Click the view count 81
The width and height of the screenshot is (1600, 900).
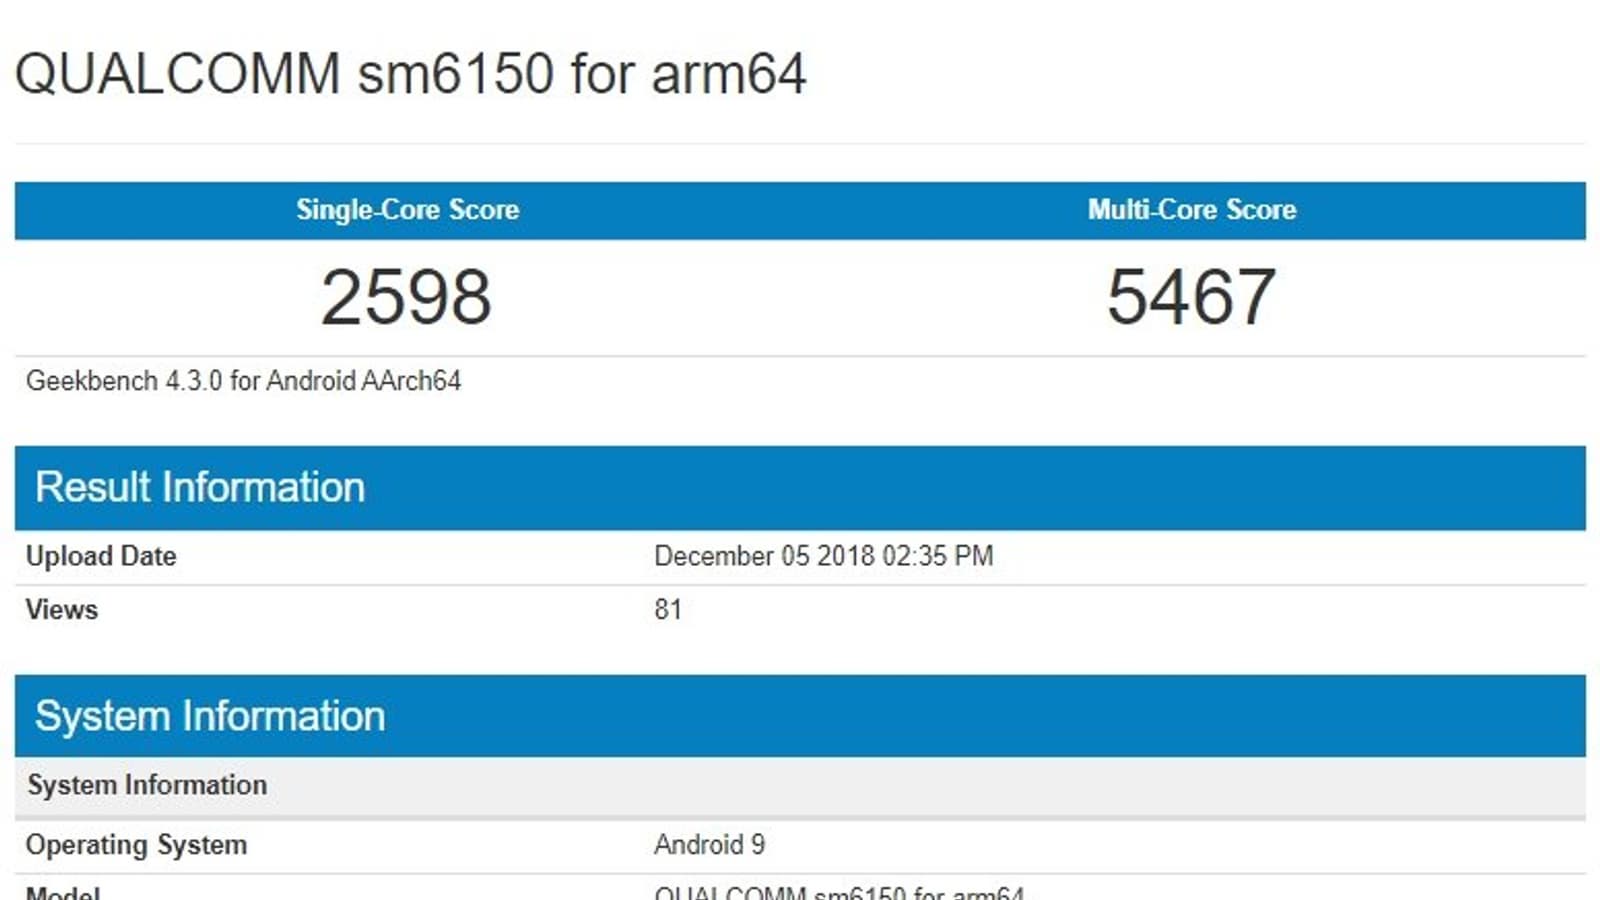point(668,610)
